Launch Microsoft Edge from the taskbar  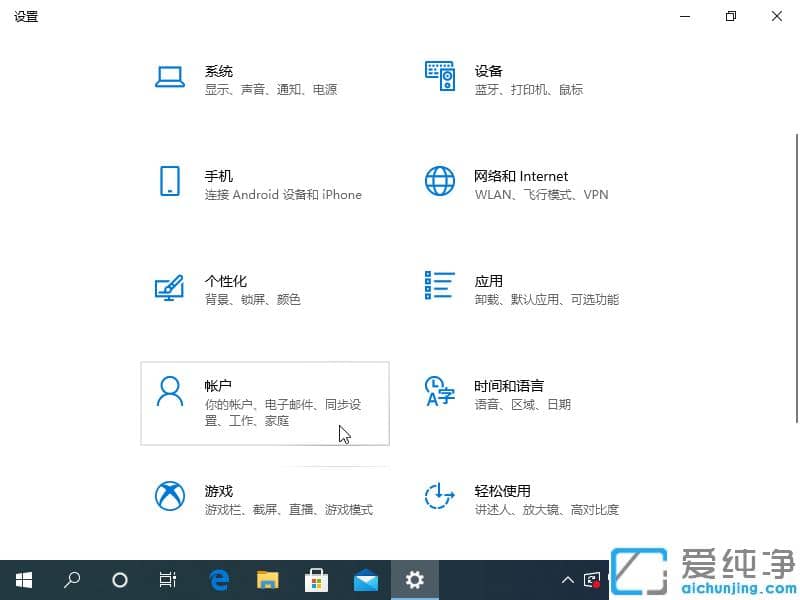pyautogui.click(x=219, y=580)
